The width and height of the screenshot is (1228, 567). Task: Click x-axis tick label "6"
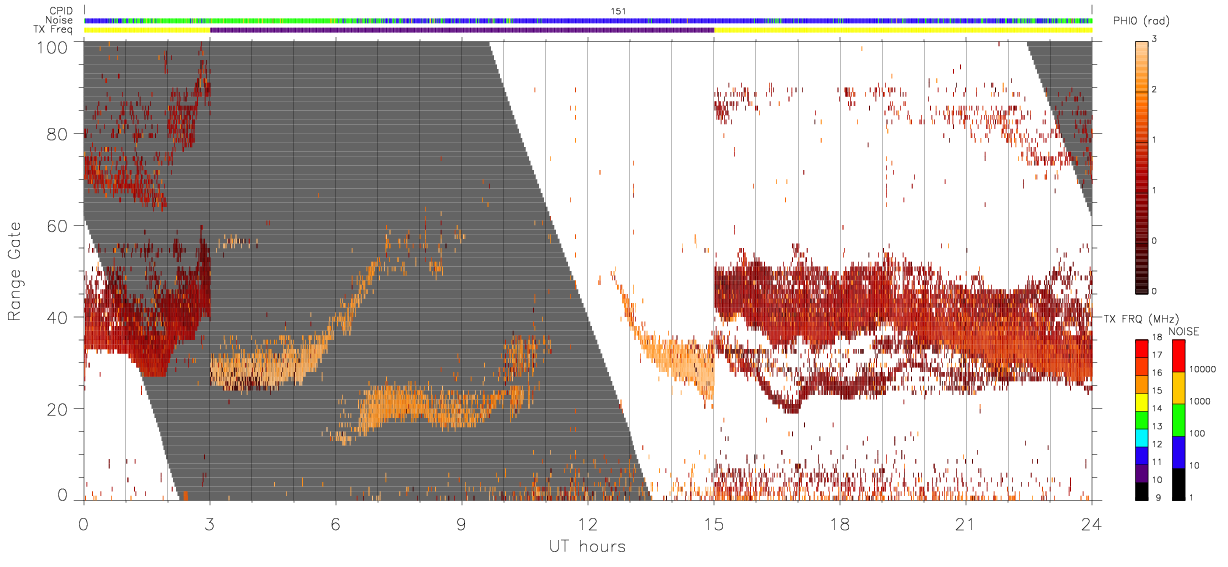coord(335,523)
